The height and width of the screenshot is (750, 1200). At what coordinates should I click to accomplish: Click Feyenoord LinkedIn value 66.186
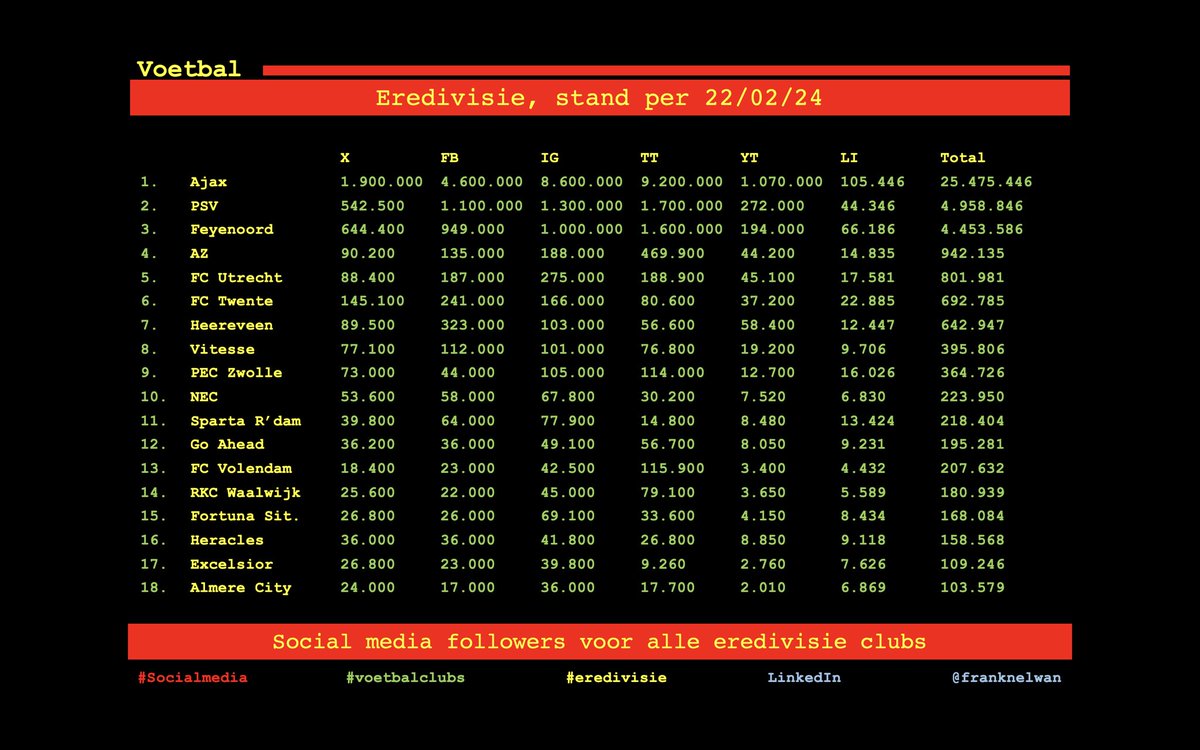(x=867, y=229)
